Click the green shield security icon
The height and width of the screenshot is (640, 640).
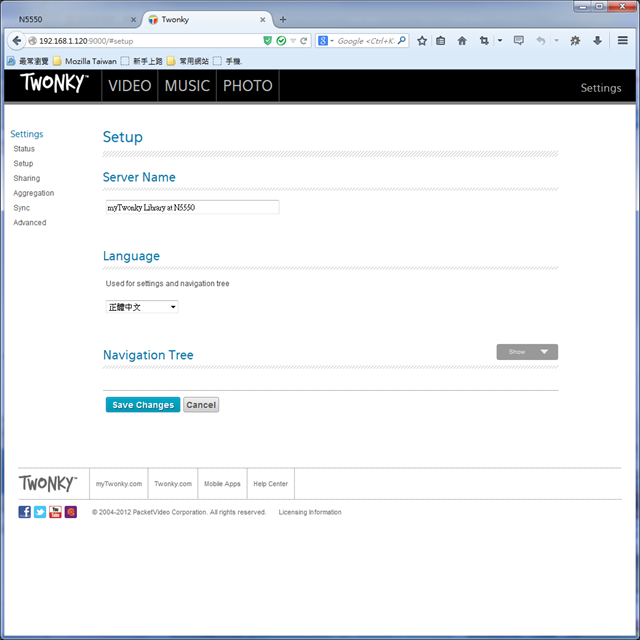[267, 40]
